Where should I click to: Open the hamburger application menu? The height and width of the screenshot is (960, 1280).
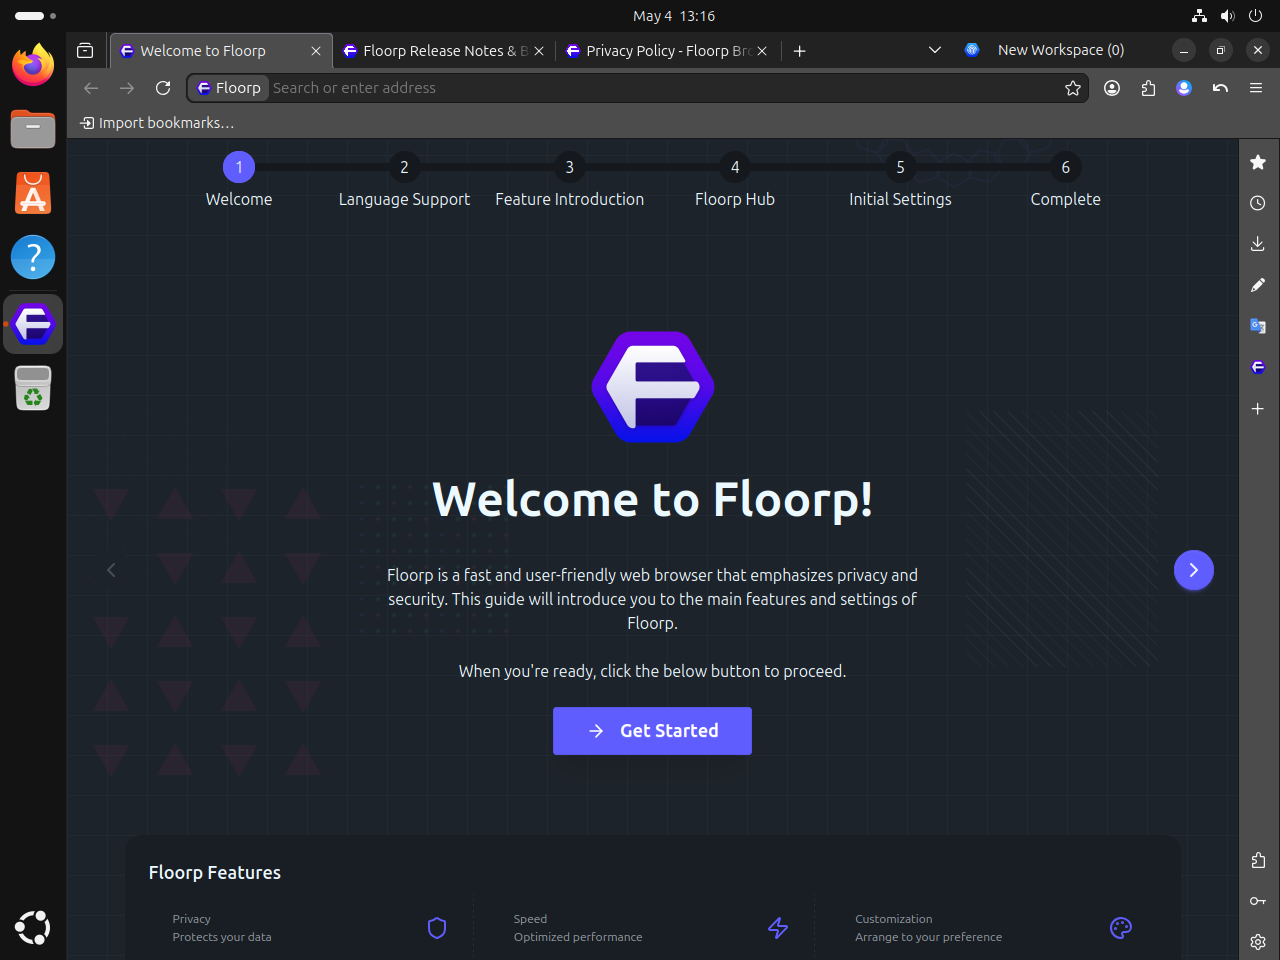tap(1256, 88)
